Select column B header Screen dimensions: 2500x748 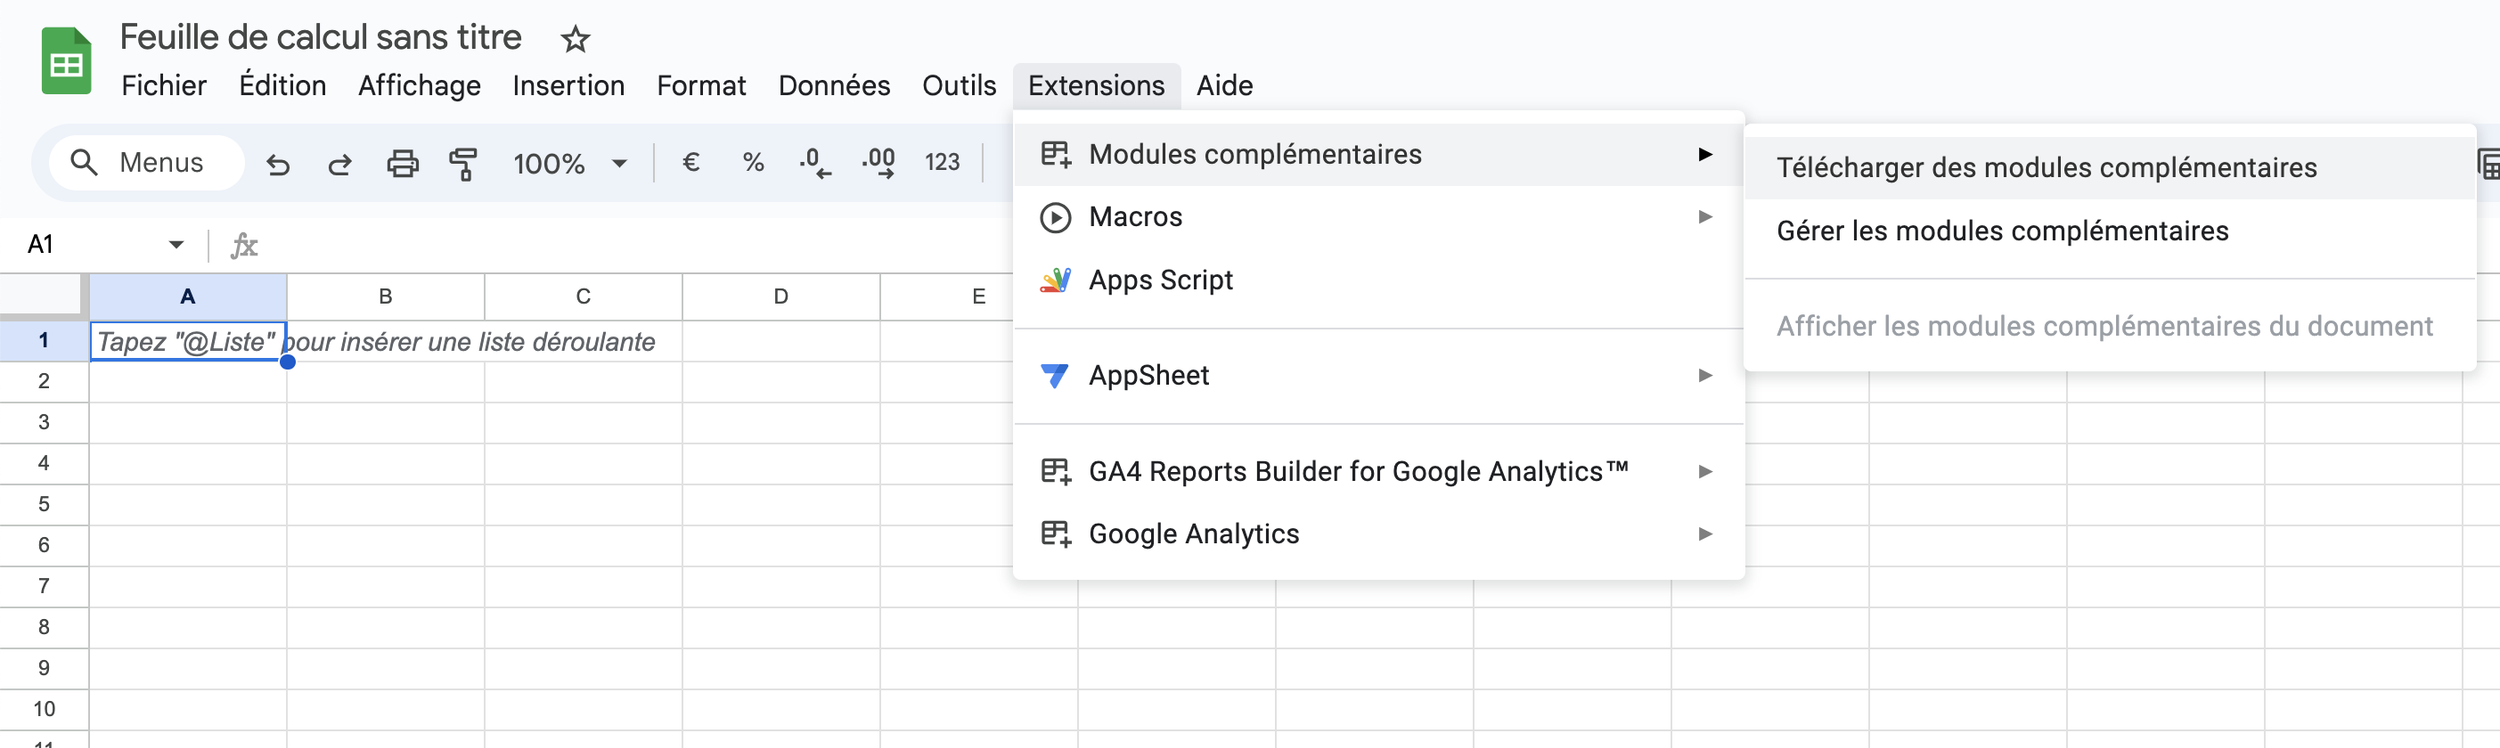pyautogui.click(x=385, y=297)
